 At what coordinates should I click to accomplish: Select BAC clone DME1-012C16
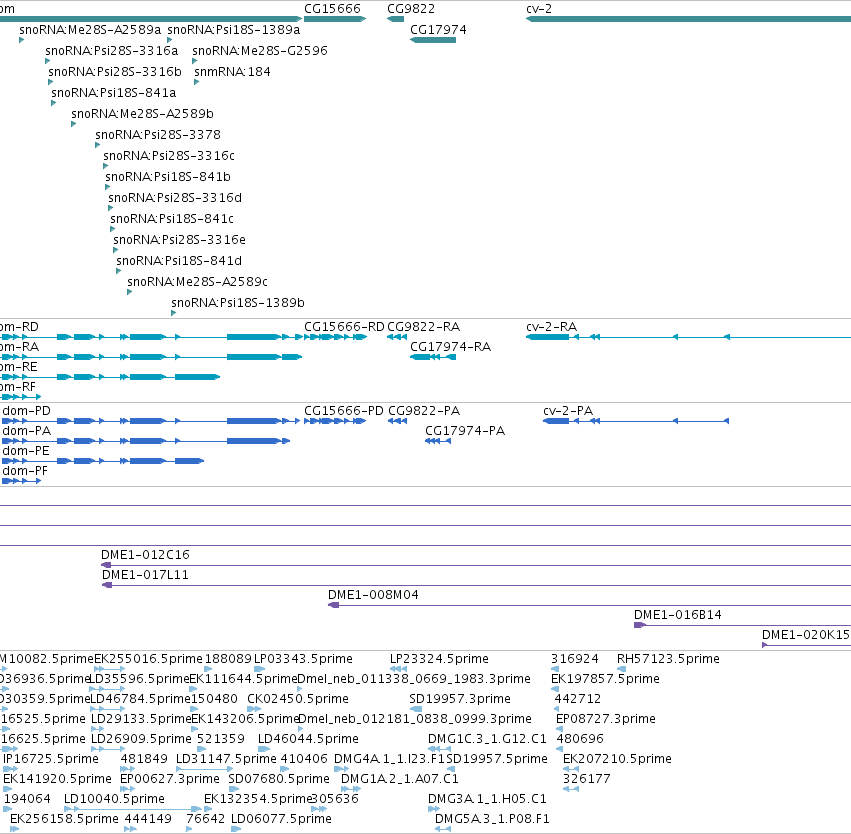(x=476, y=565)
